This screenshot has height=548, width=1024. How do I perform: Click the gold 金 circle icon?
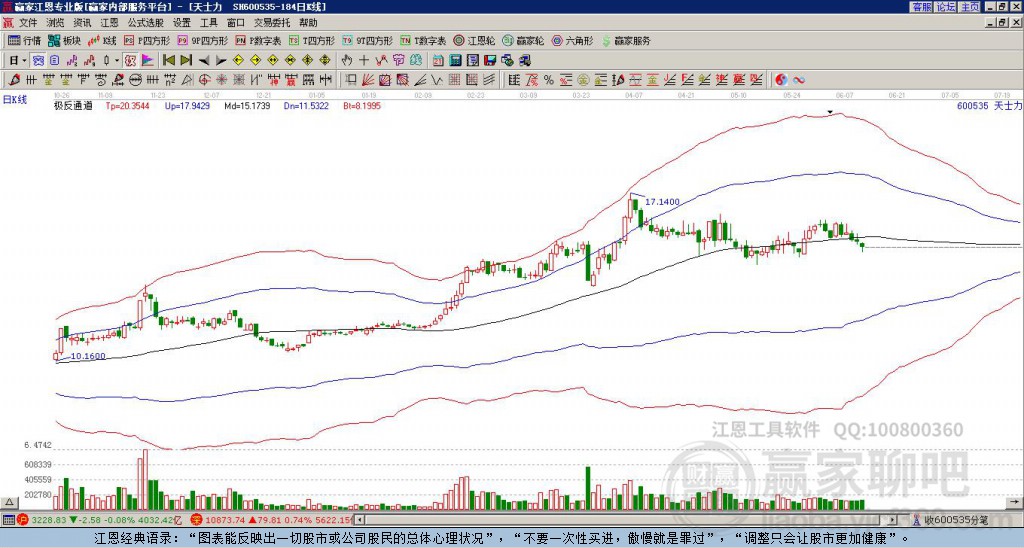click(x=583, y=80)
